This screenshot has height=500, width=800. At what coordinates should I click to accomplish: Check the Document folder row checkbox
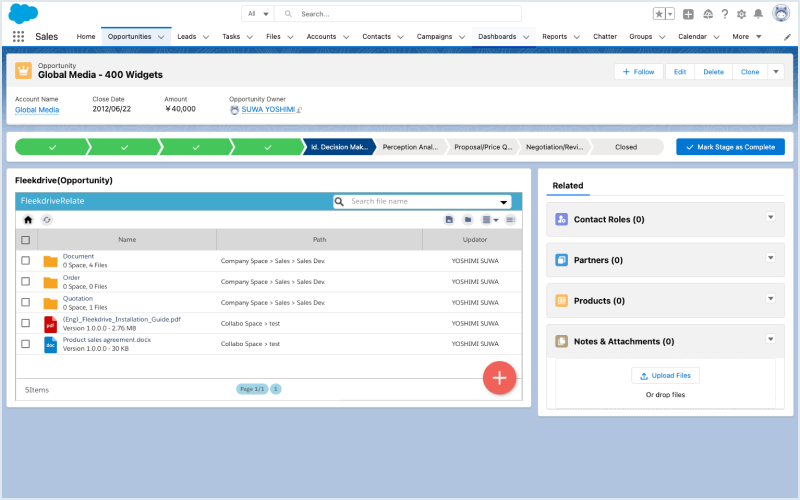tap(26, 261)
